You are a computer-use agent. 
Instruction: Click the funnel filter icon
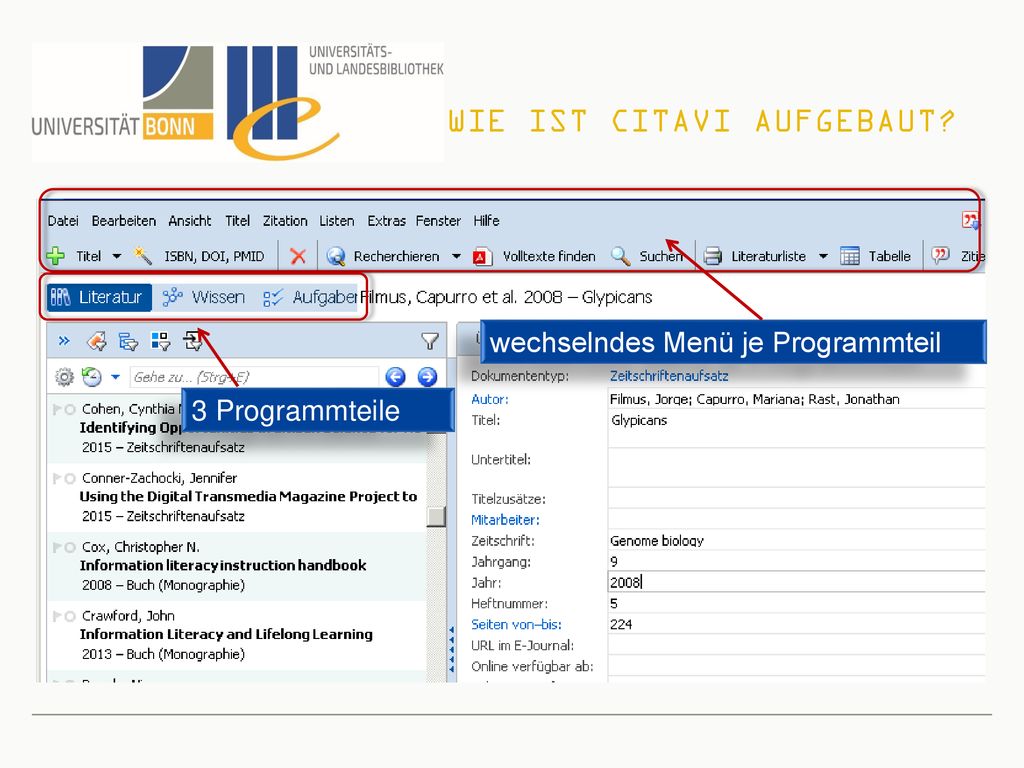[429, 341]
